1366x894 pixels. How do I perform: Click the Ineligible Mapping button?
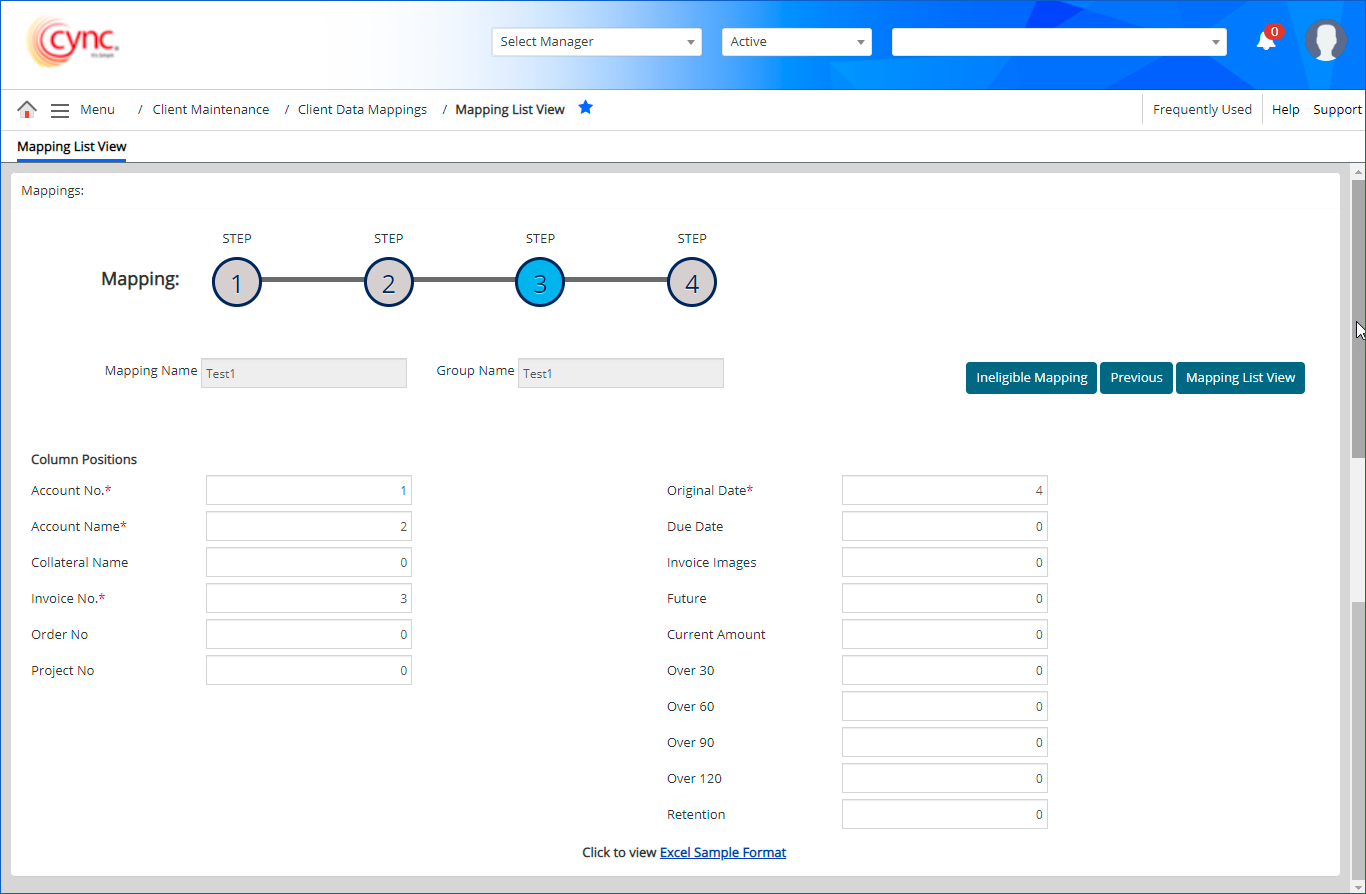tap(1031, 378)
